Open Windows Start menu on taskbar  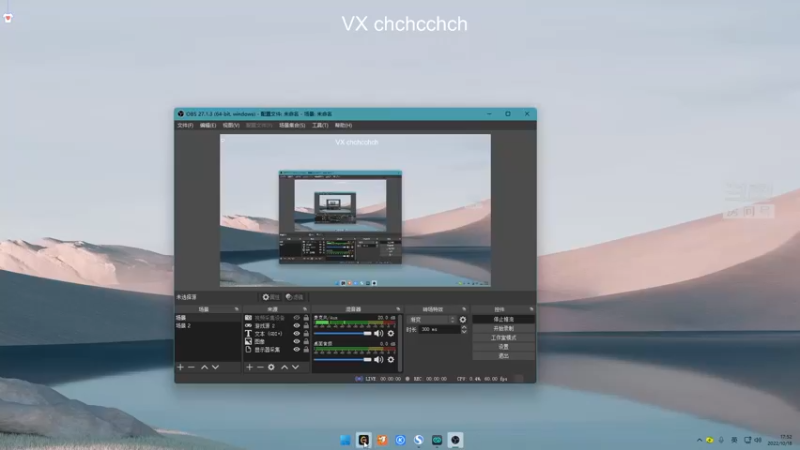pyautogui.click(x=345, y=440)
